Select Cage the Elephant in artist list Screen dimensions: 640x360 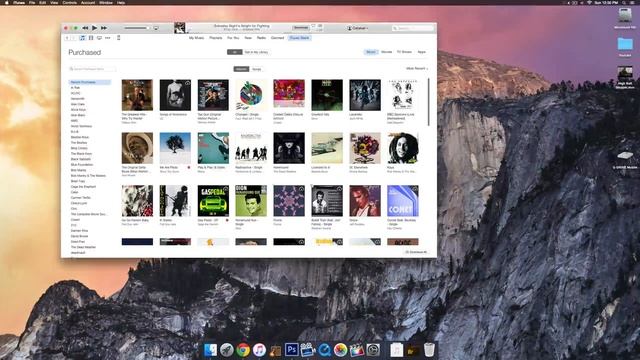tap(83, 187)
